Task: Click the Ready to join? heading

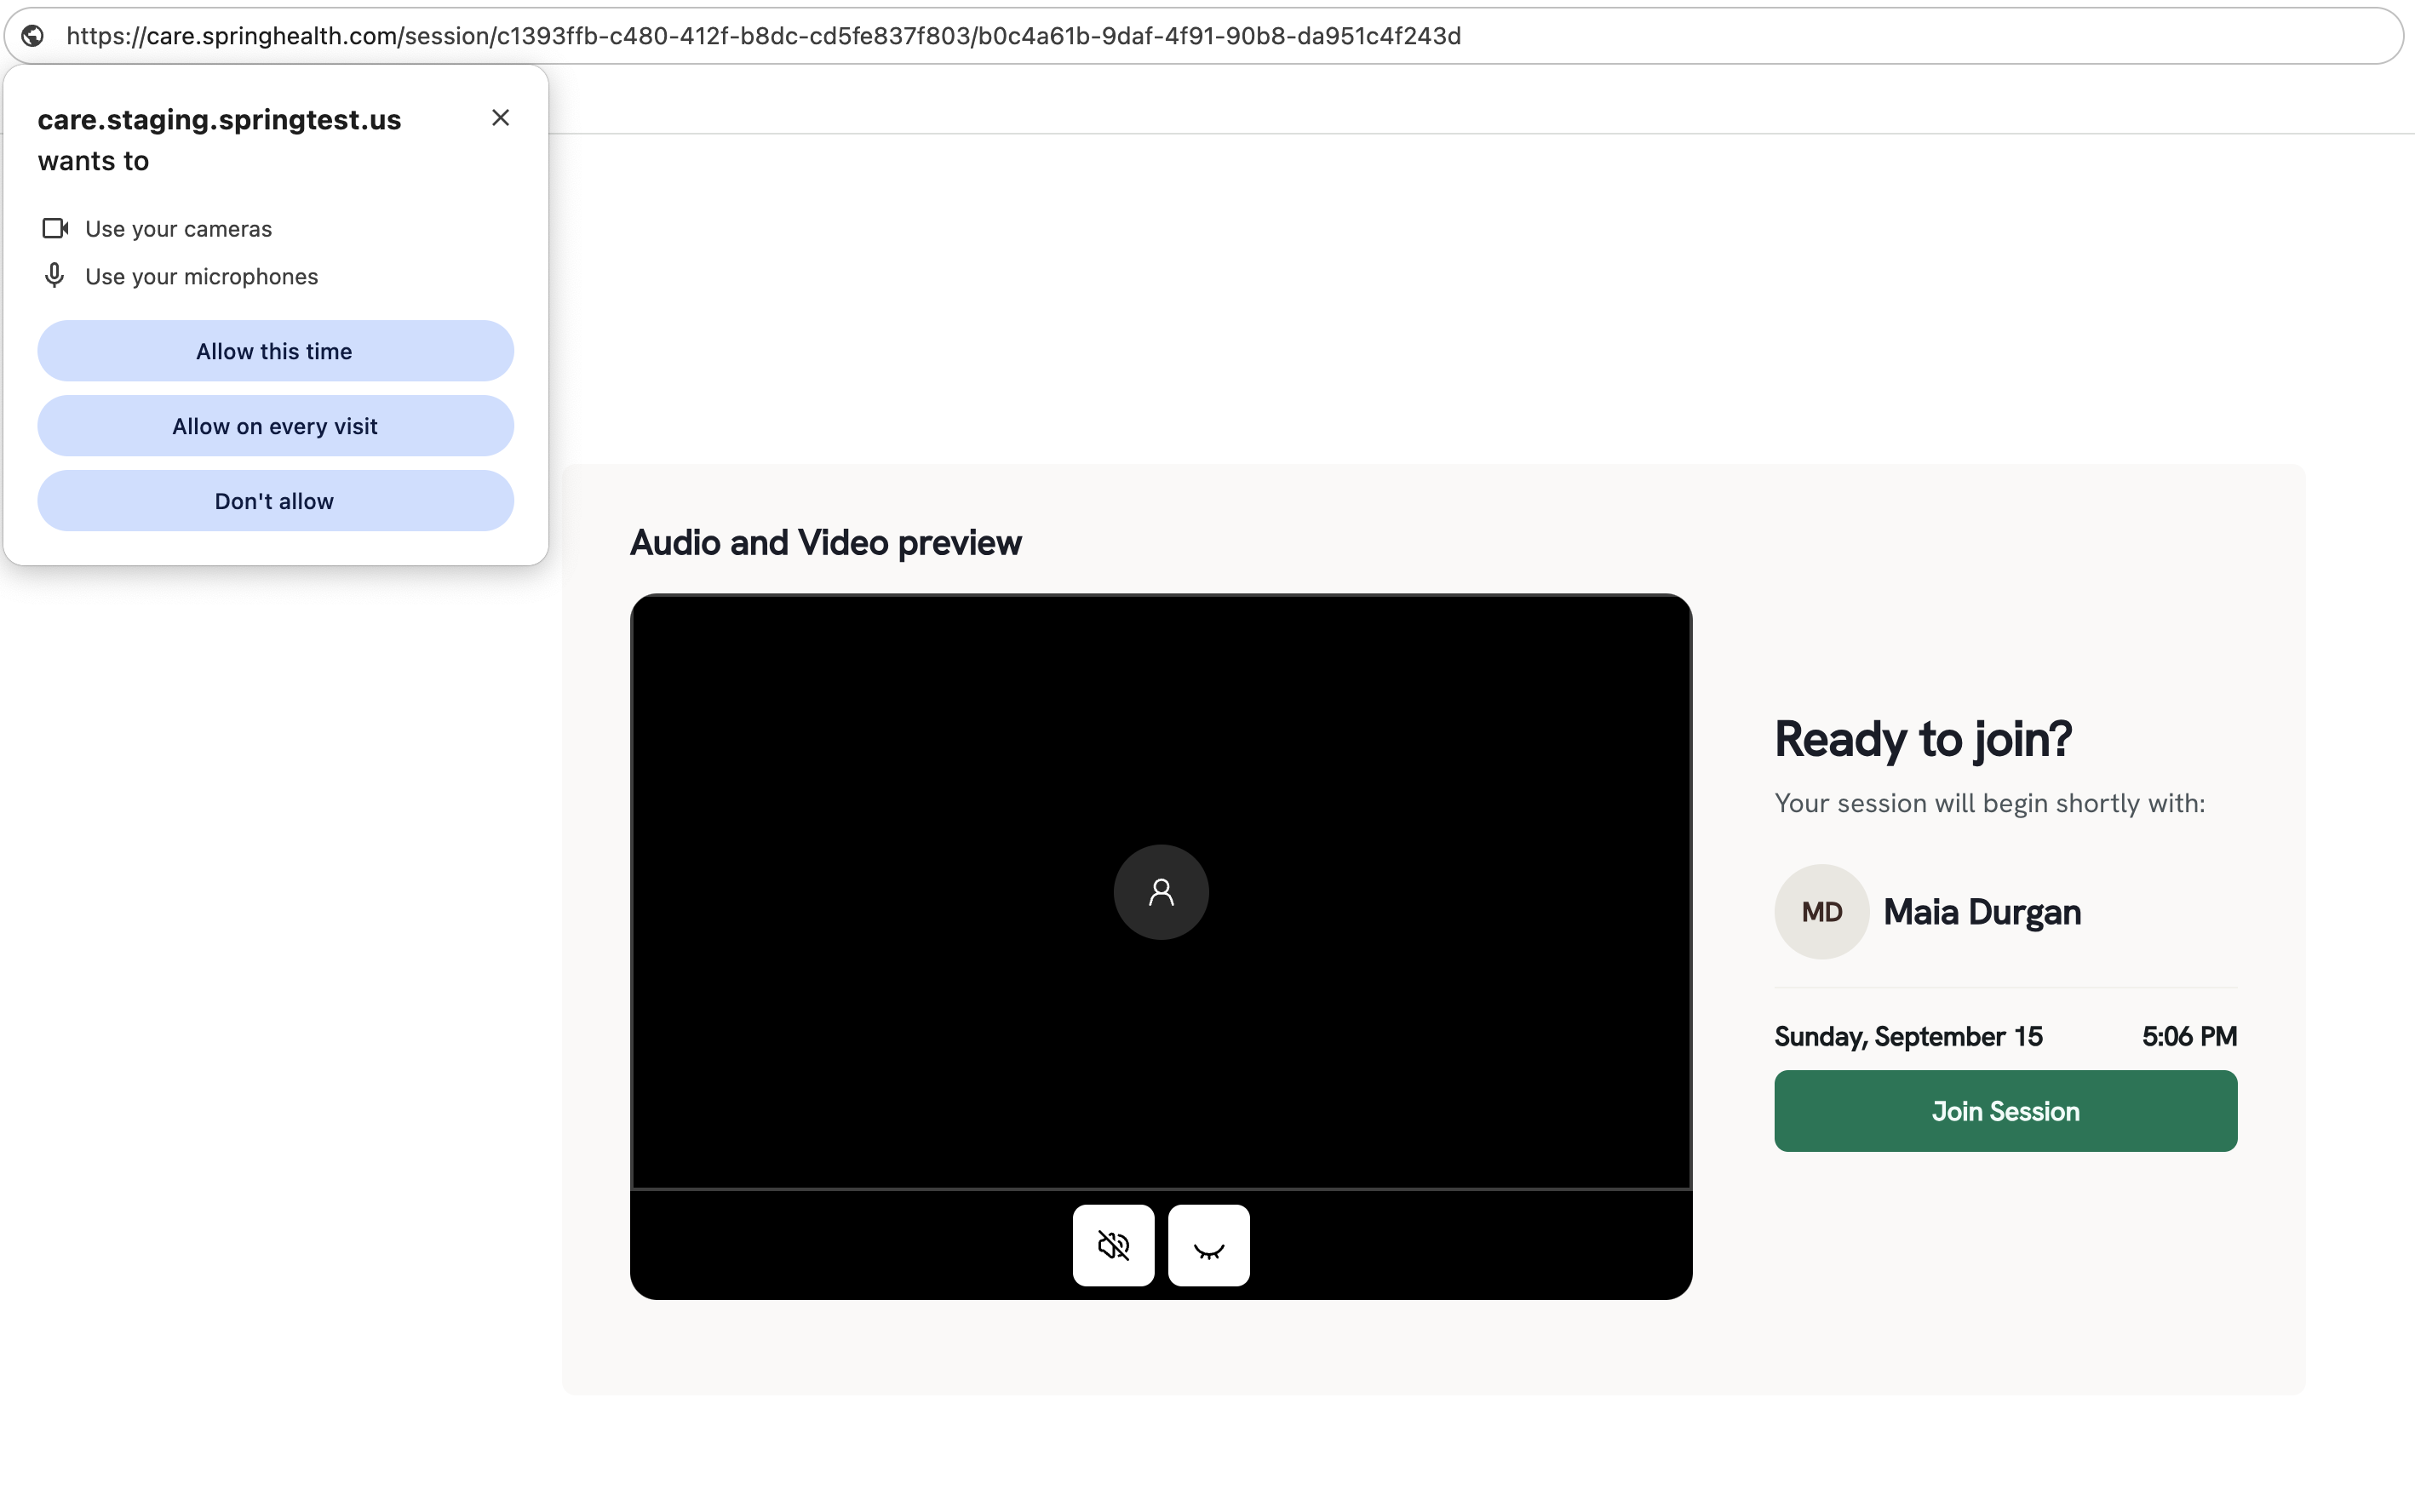Action: [1922, 739]
